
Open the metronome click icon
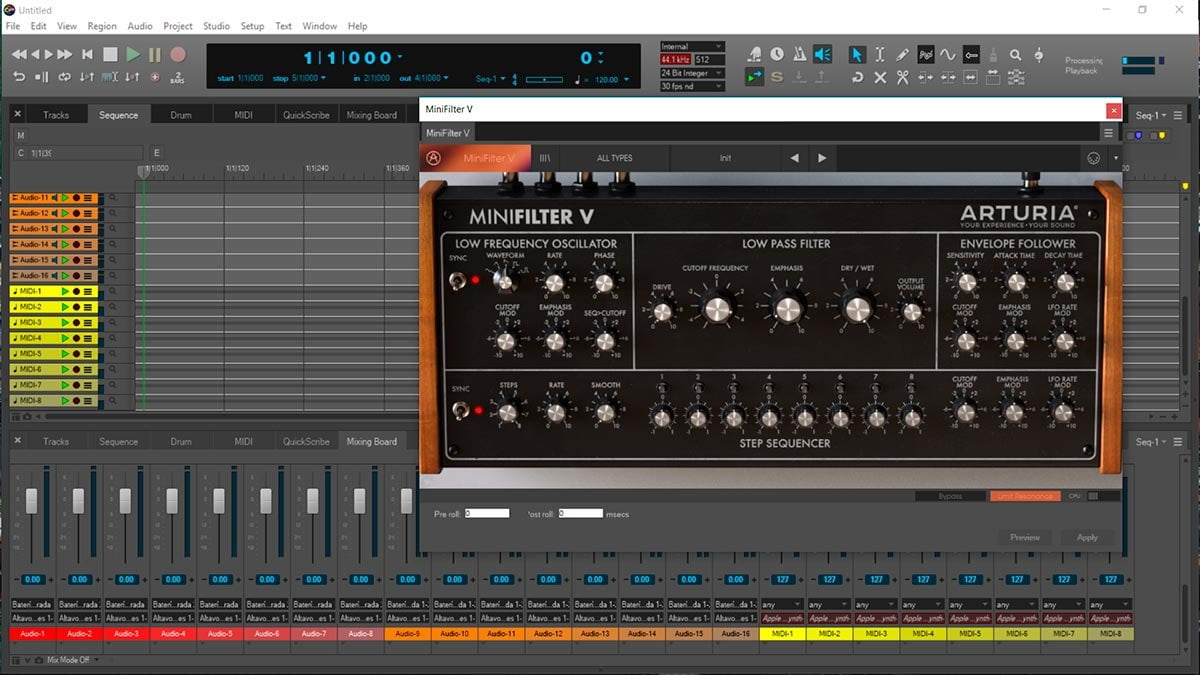click(x=800, y=54)
